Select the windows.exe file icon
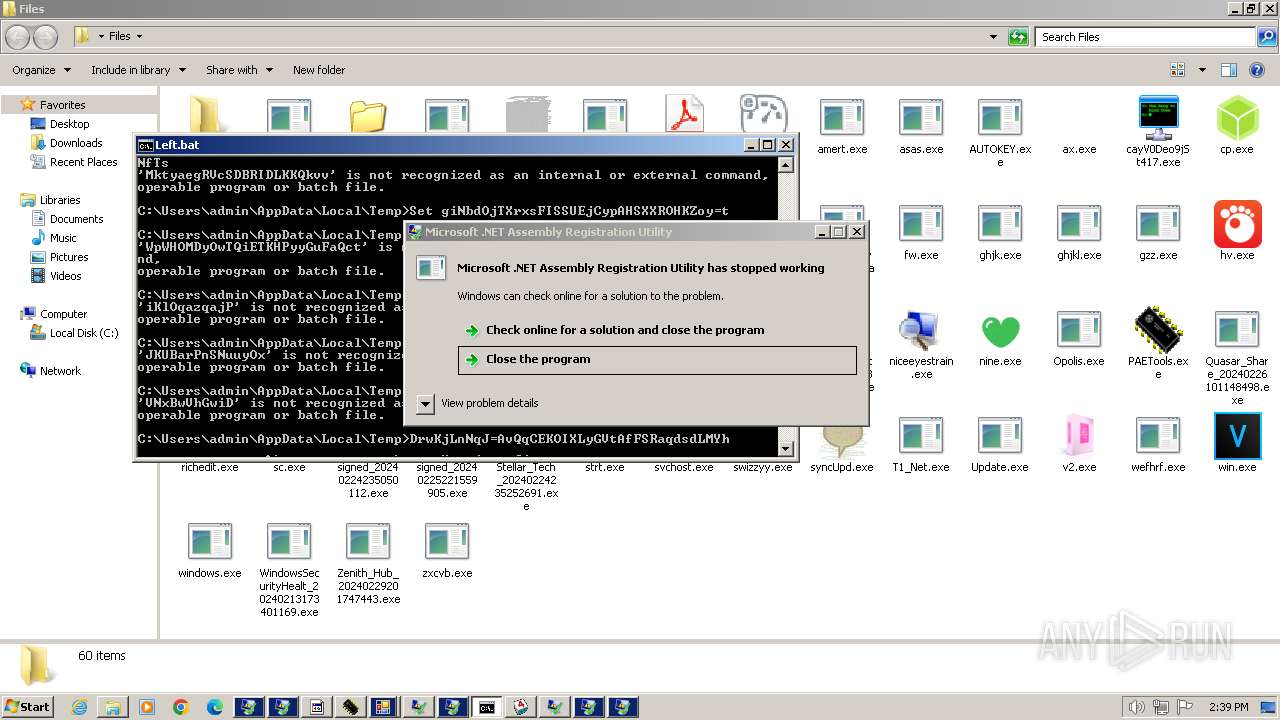 [x=210, y=542]
